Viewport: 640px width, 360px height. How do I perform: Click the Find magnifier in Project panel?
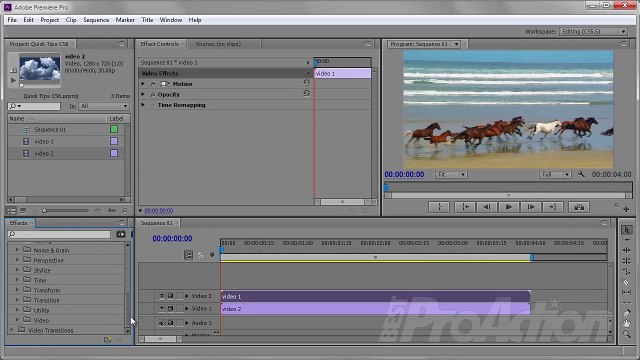tap(124, 211)
